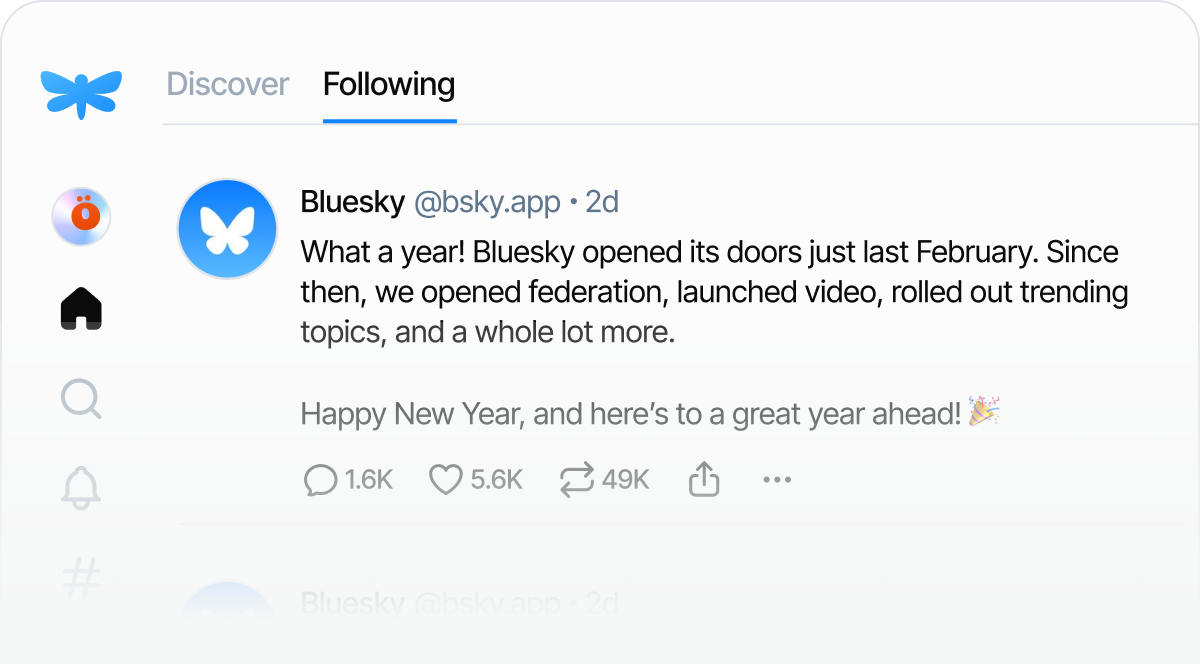
Task: Click the Bluesky account display name
Action: coord(352,202)
